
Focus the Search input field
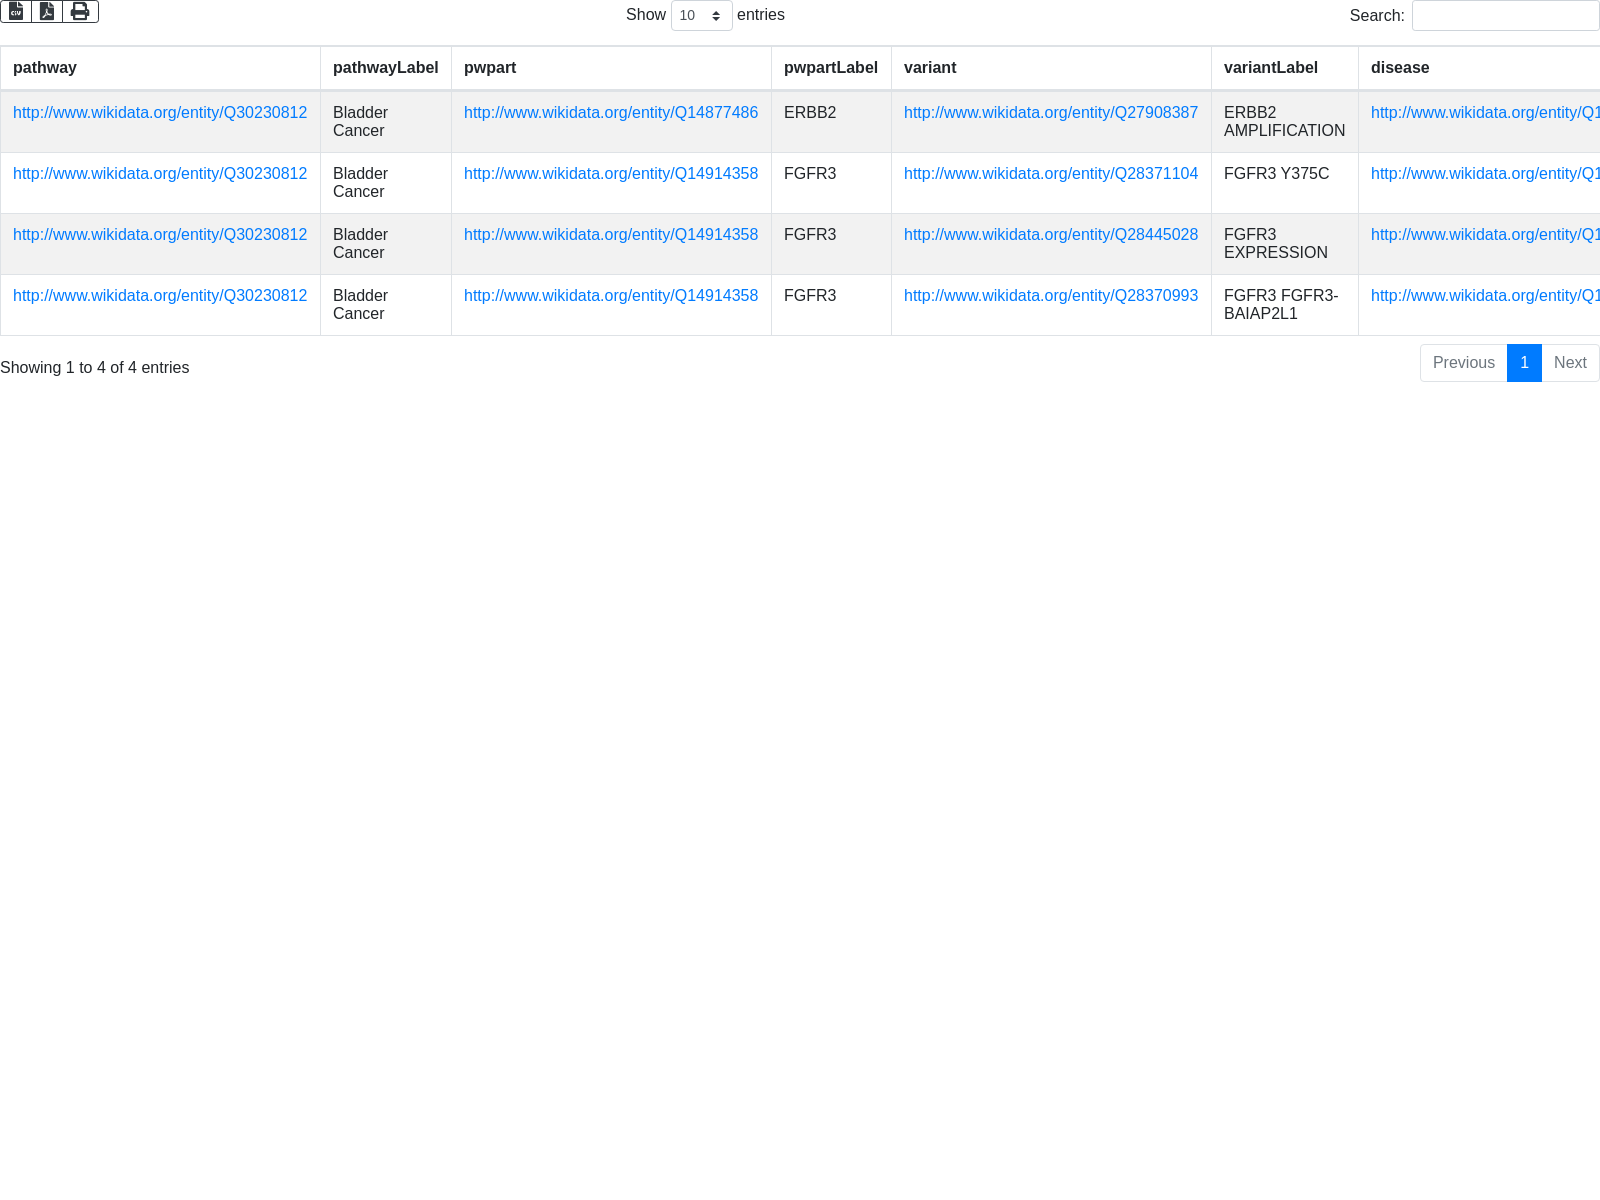coord(1505,15)
